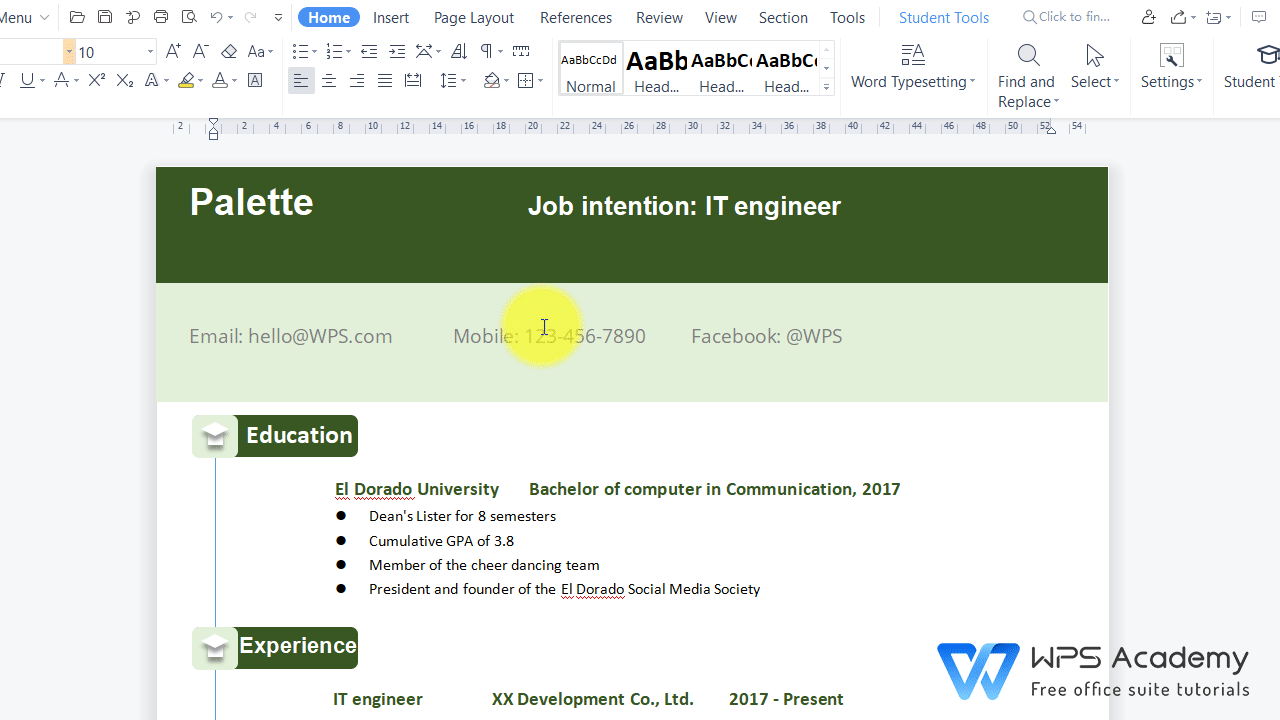
Task: Toggle center alignment
Action: [329, 81]
